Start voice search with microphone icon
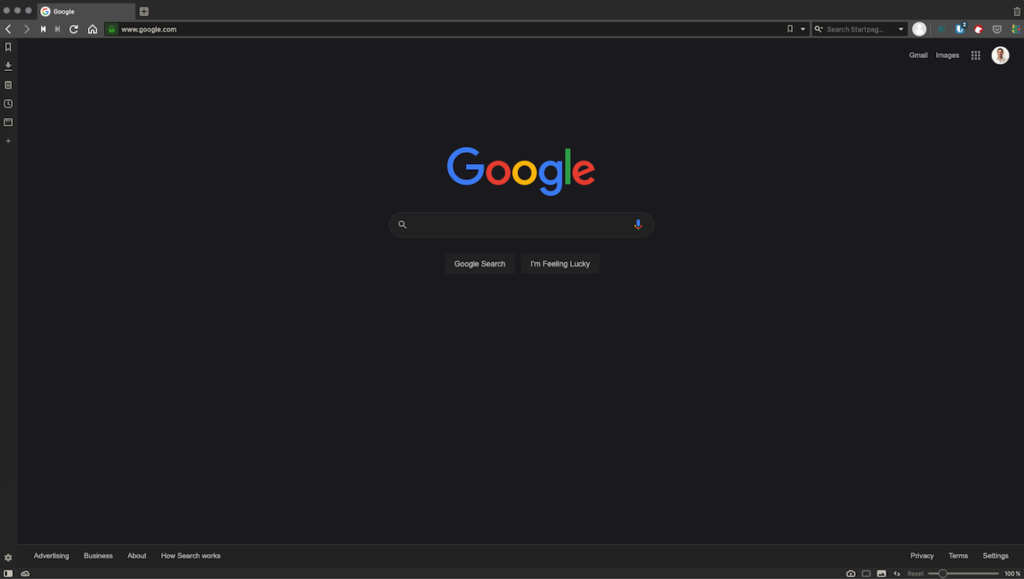The width and height of the screenshot is (1024, 579). [x=638, y=225]
